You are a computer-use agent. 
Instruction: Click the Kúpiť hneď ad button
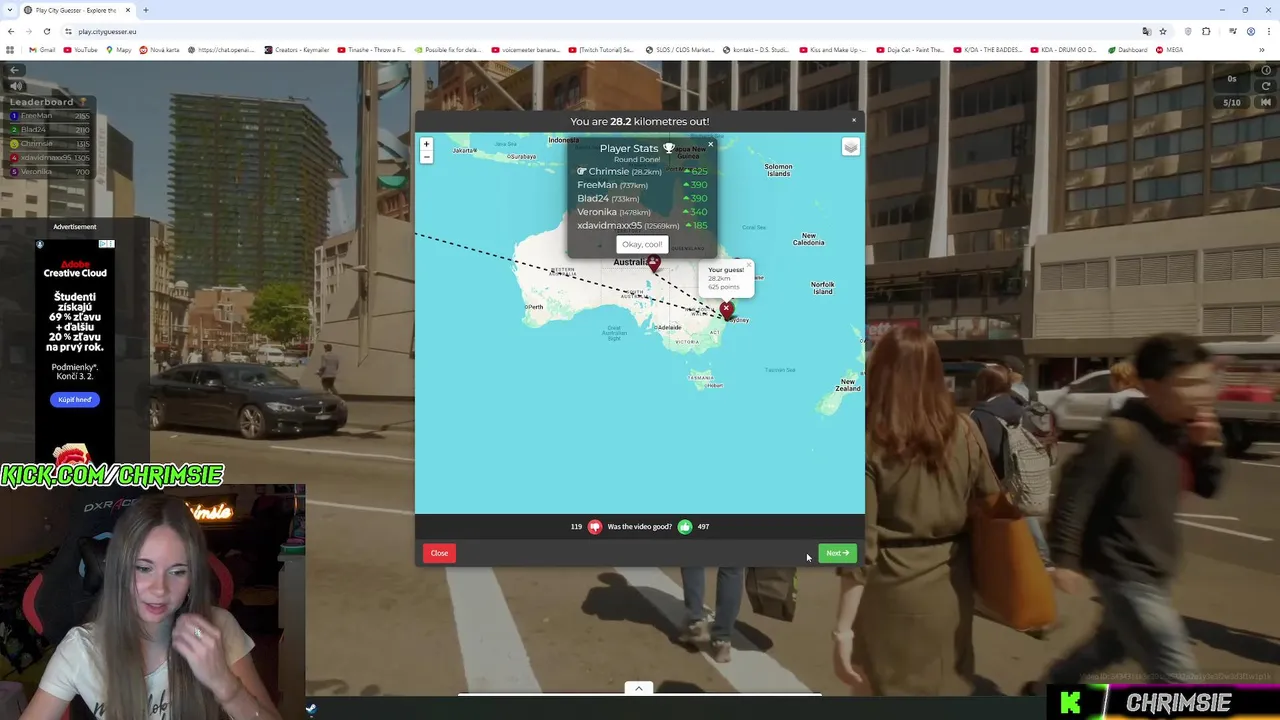[x=74, y=400]
